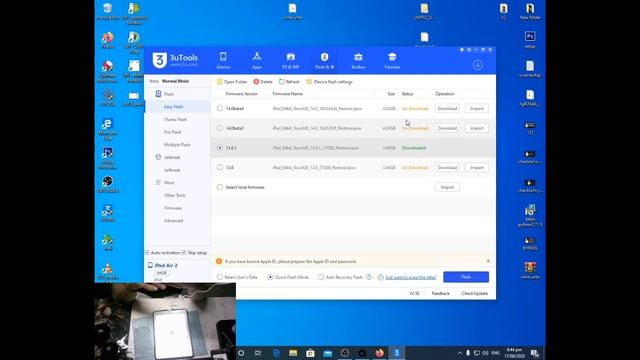Select Multiple Flash in sidebar

[x=177, y=144]
